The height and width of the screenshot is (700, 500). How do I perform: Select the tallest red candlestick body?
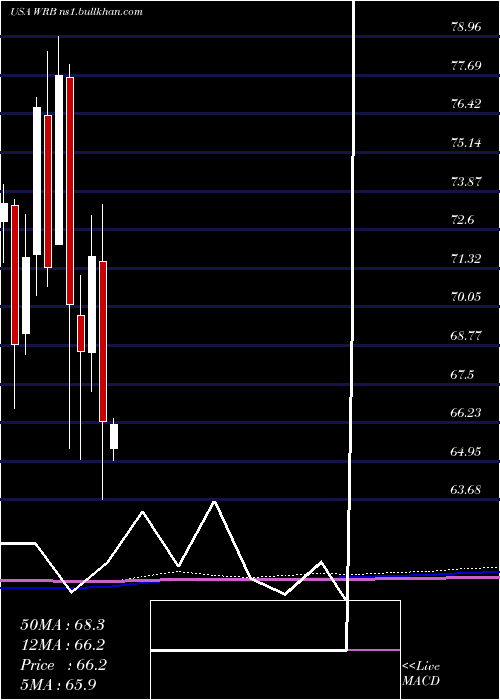click(x=70, y=191)
